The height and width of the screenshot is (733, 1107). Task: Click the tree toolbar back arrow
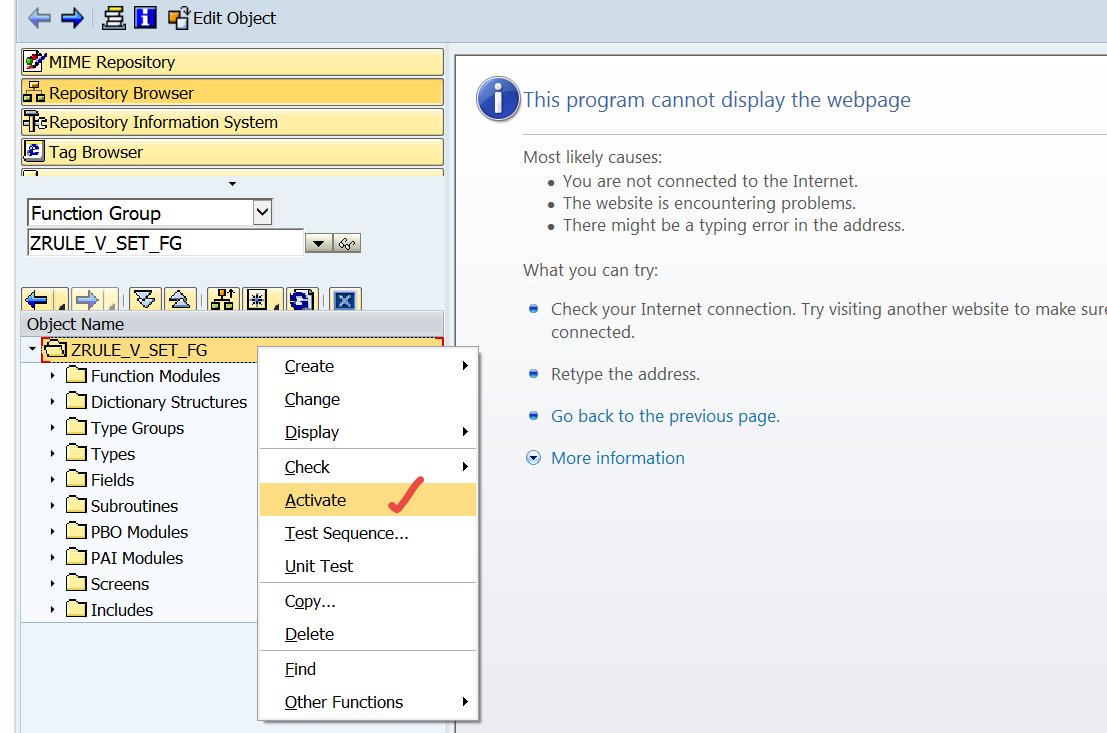[x=36, y=300]
